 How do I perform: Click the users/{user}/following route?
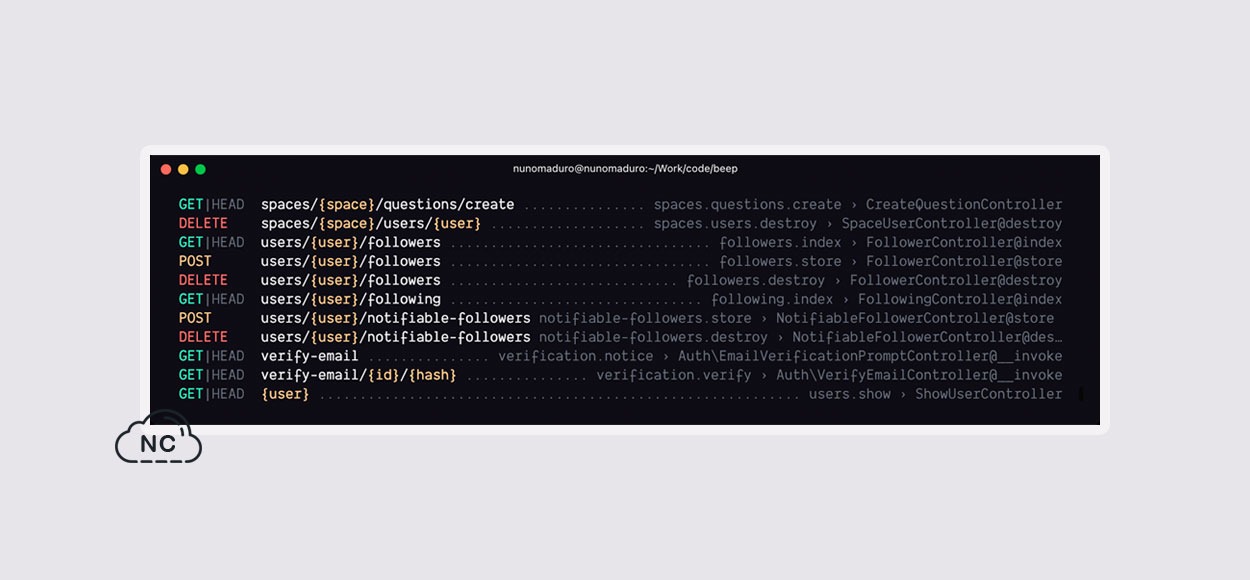351,300
